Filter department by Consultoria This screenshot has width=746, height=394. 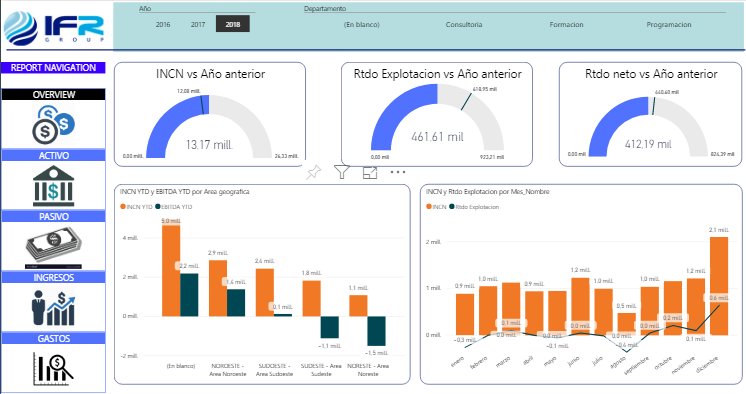coord(464,24)
